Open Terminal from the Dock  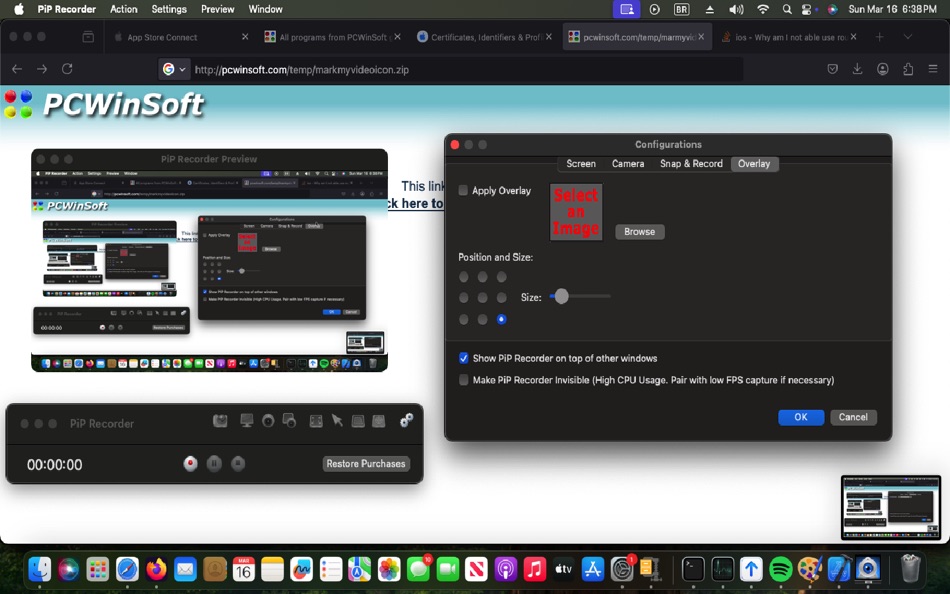[693, 569]
